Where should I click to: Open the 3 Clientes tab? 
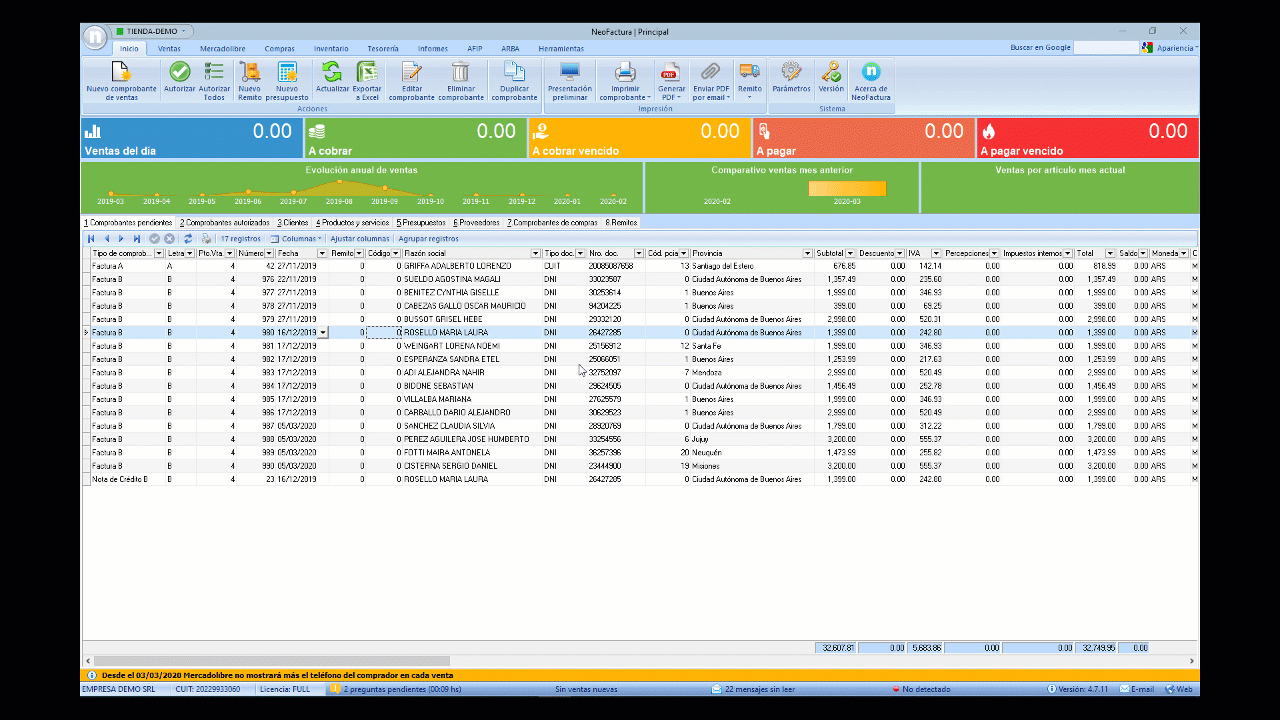(293, 222)
